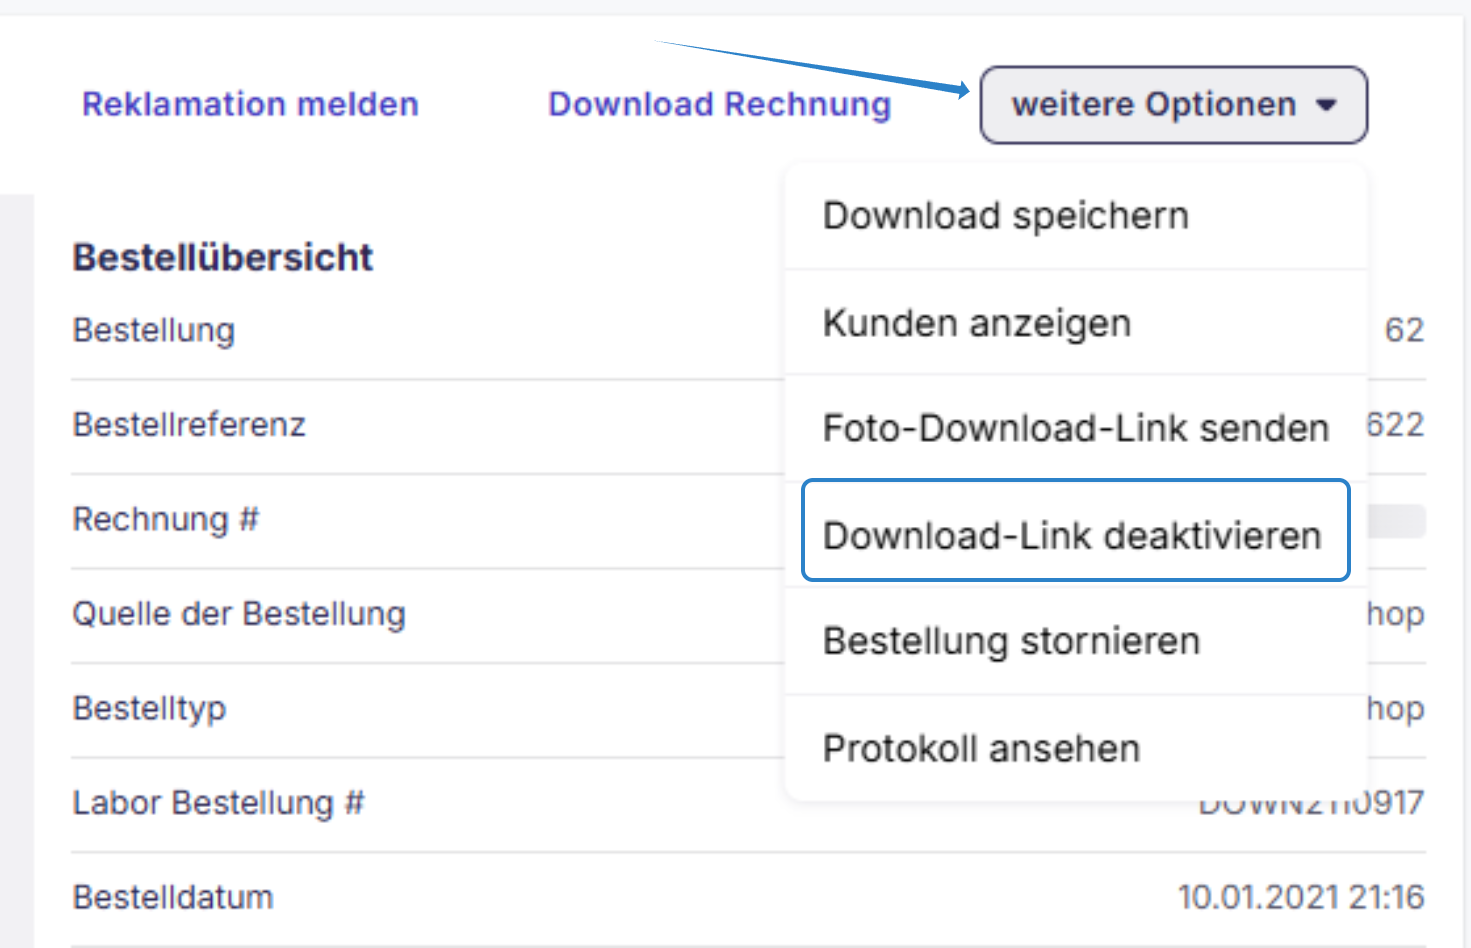Click the Download Rechnung link
Image resolution: width=1471 pixels, height=948 pixels.
(719, 104)
